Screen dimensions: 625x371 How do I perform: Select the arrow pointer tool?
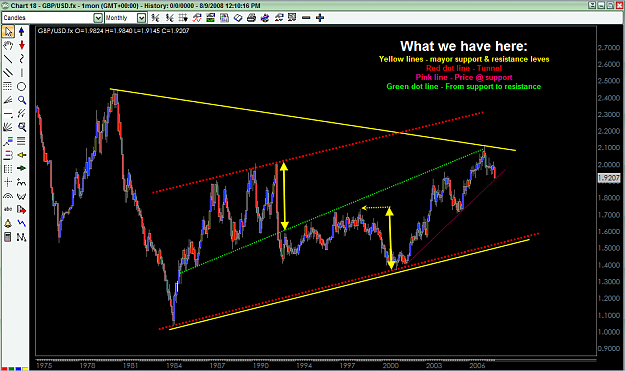pos(8,31)
